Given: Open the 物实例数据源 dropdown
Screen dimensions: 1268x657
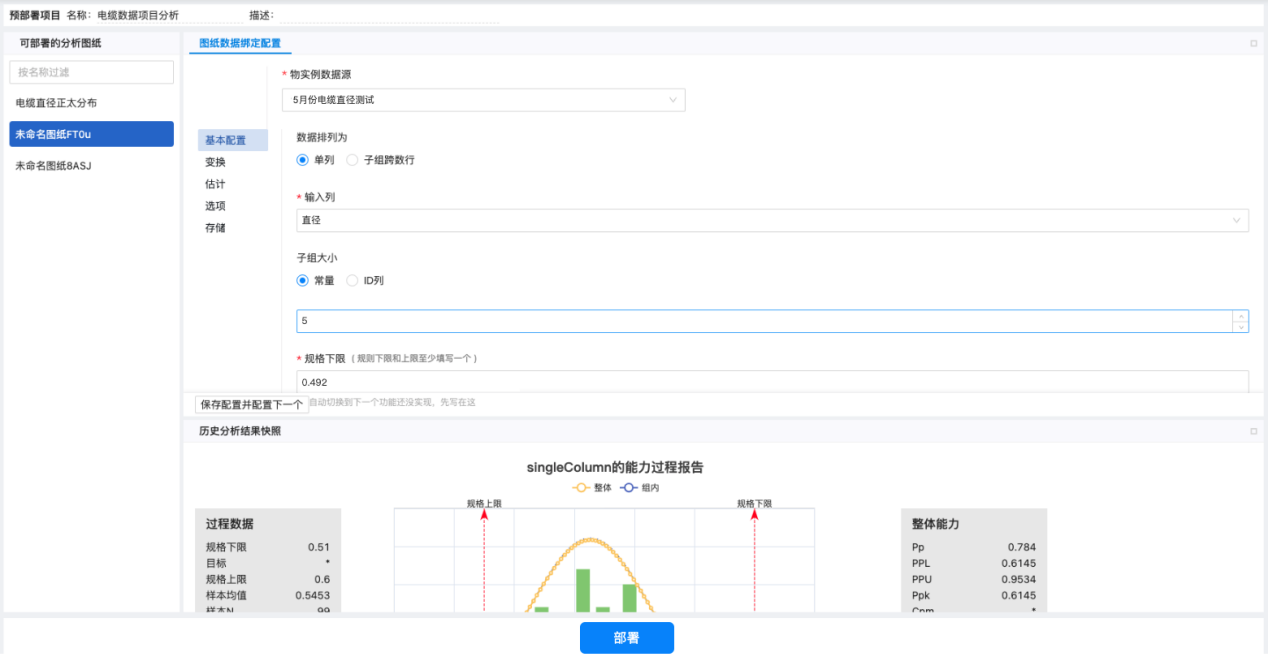Looking at the screenshot, I should click(484, 100).
